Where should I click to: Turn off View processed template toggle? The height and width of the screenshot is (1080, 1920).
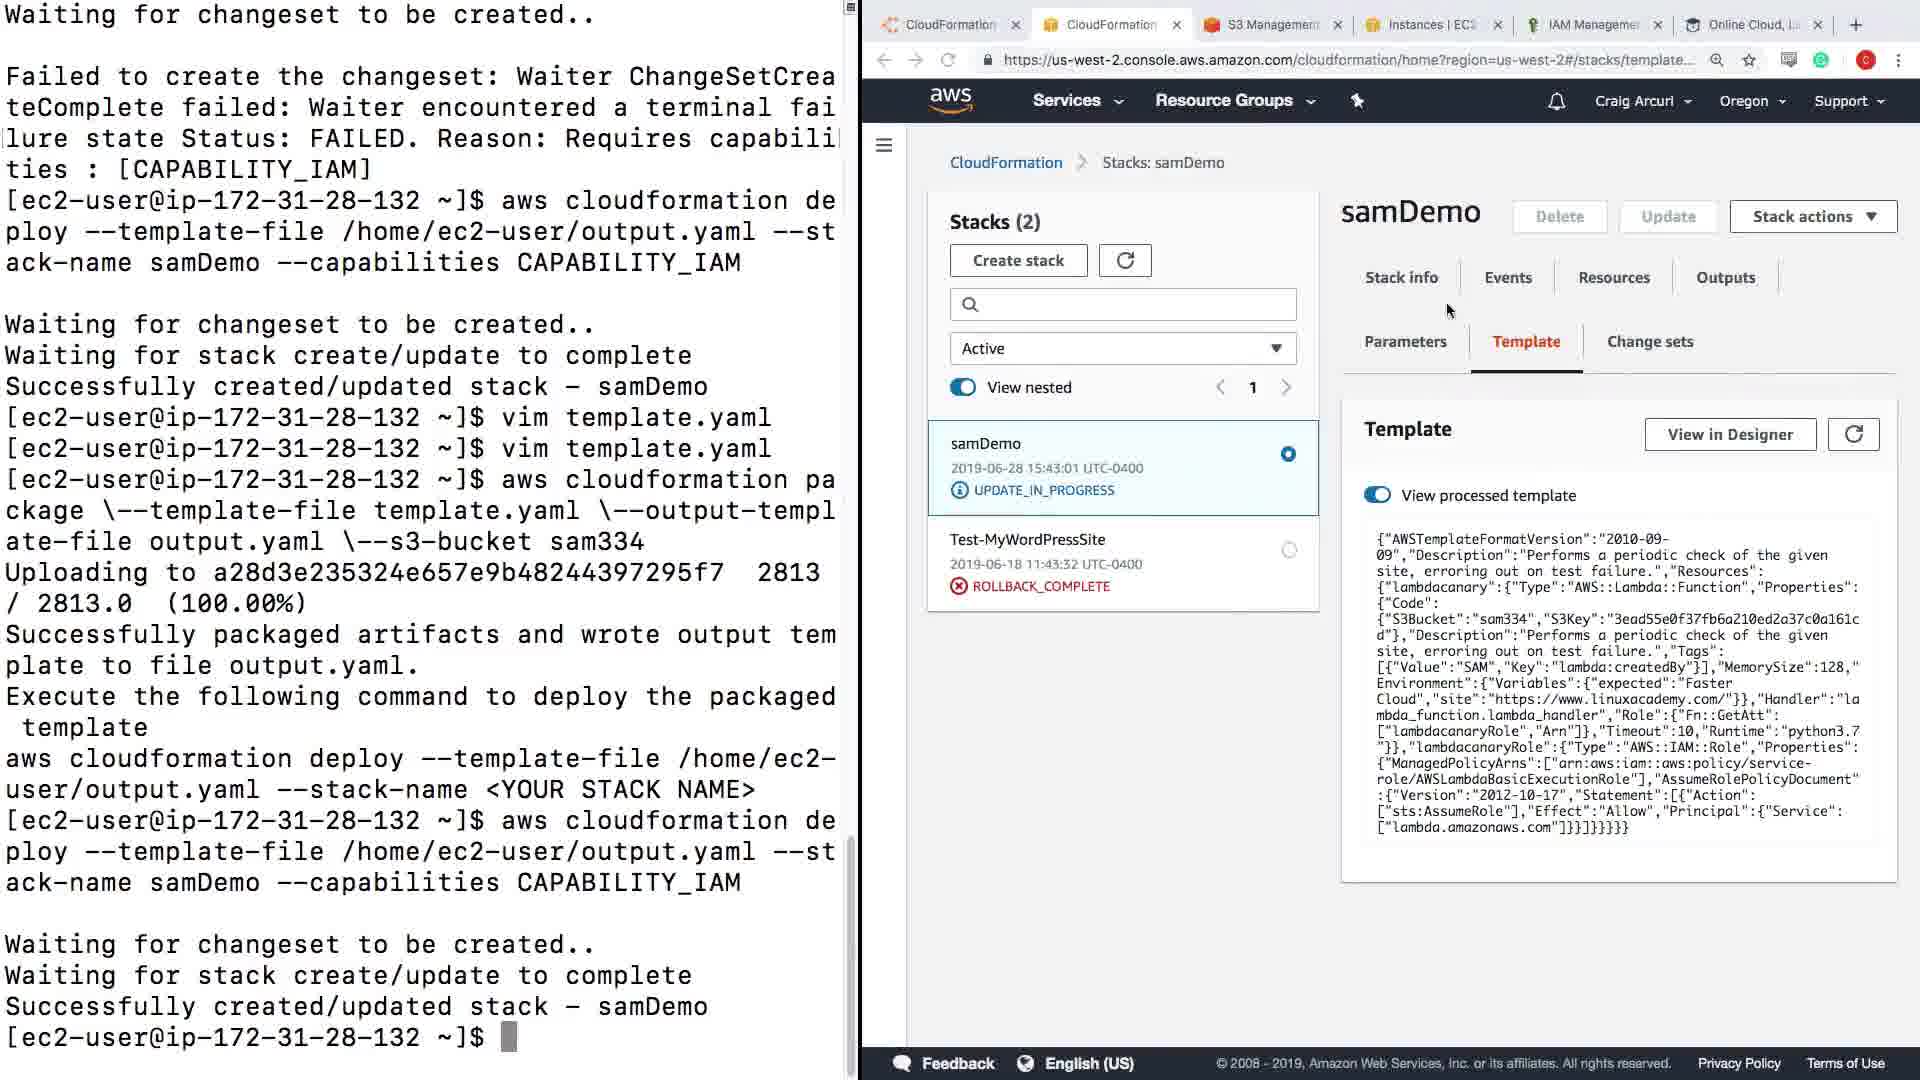(x=1377, y=495)
